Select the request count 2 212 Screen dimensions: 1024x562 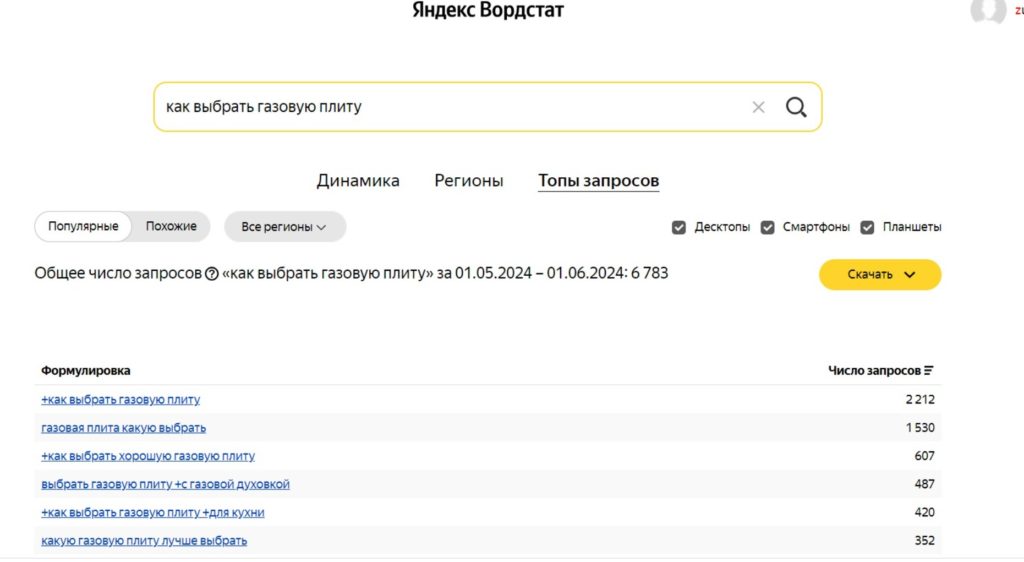920,399
